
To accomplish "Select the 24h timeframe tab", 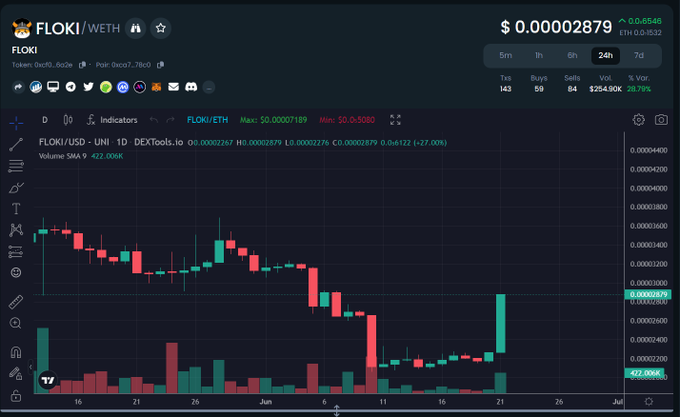I will (x=605, y=55).
